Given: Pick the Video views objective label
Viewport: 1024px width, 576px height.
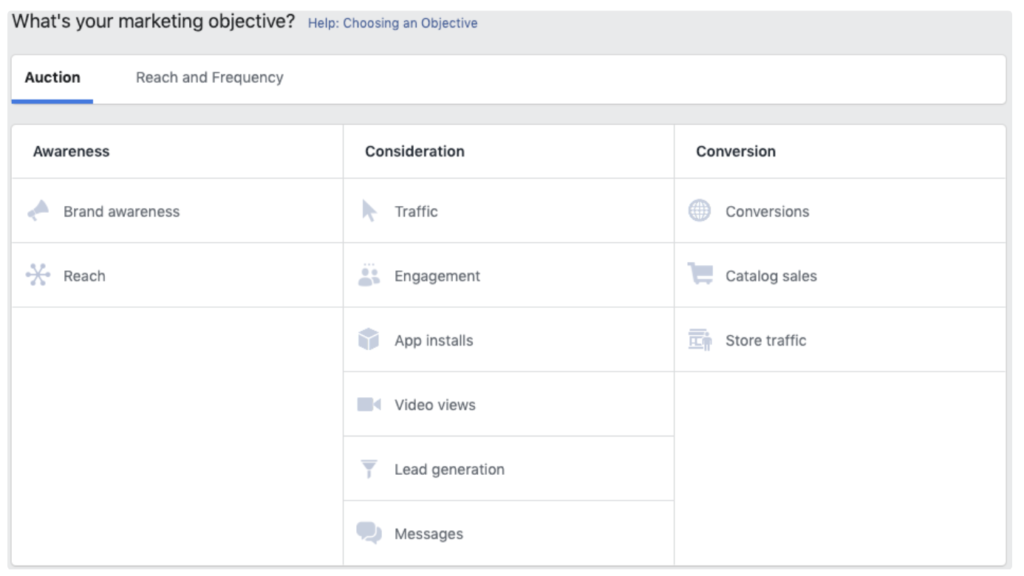Looking at the screenshot, I should [x=435, y=405].
